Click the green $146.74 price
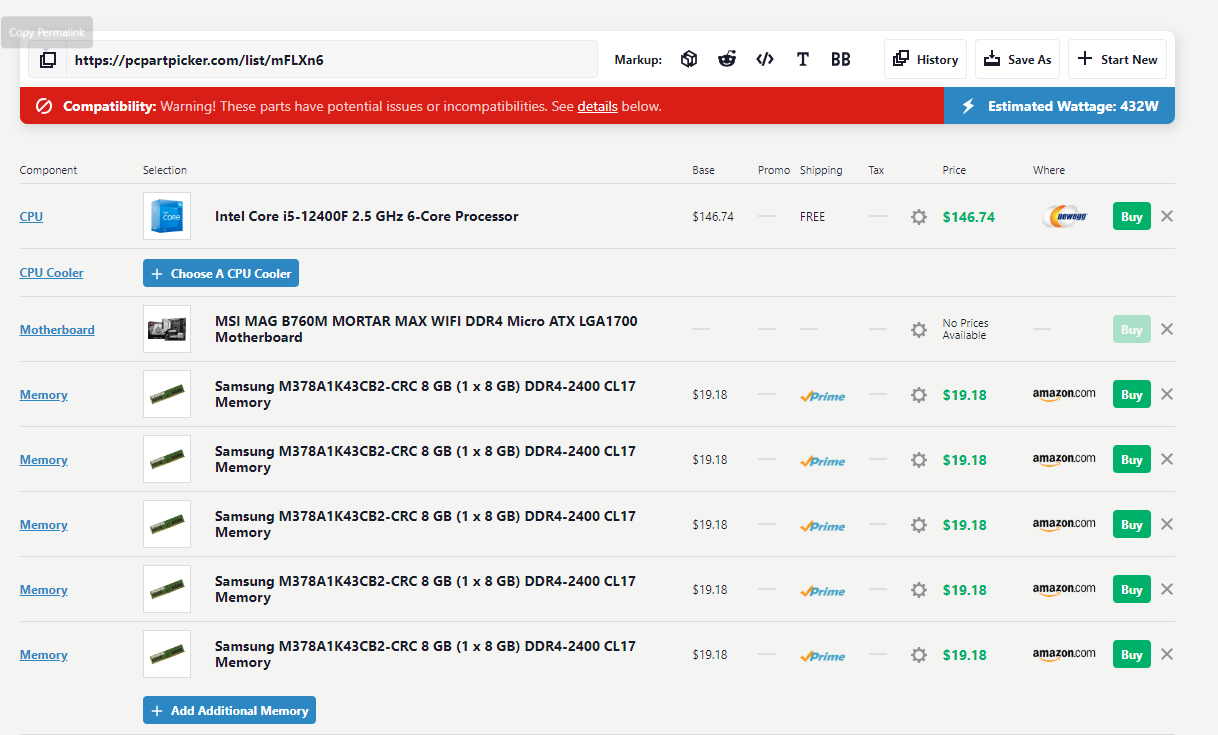1218x735 pixels. pos(969,217)
